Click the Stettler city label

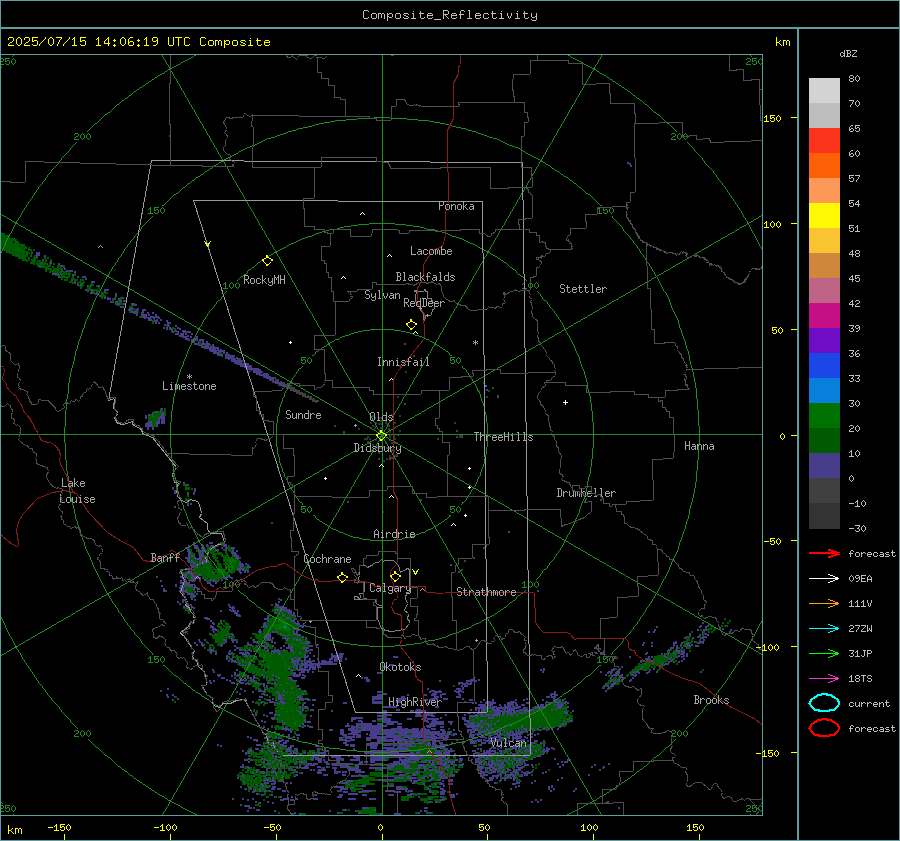[583, 289]
